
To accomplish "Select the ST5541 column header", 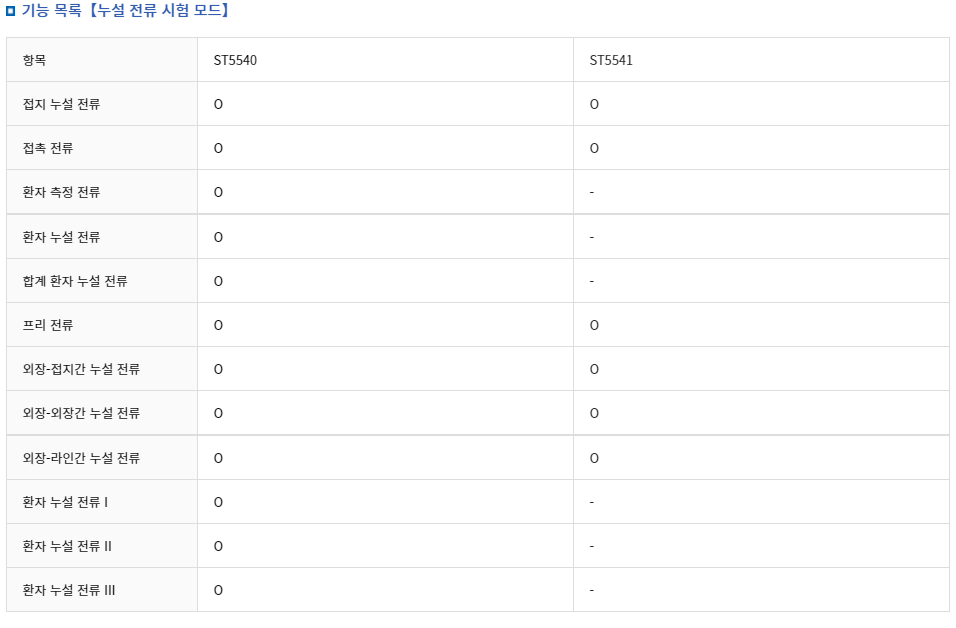I will pos(611,60).
